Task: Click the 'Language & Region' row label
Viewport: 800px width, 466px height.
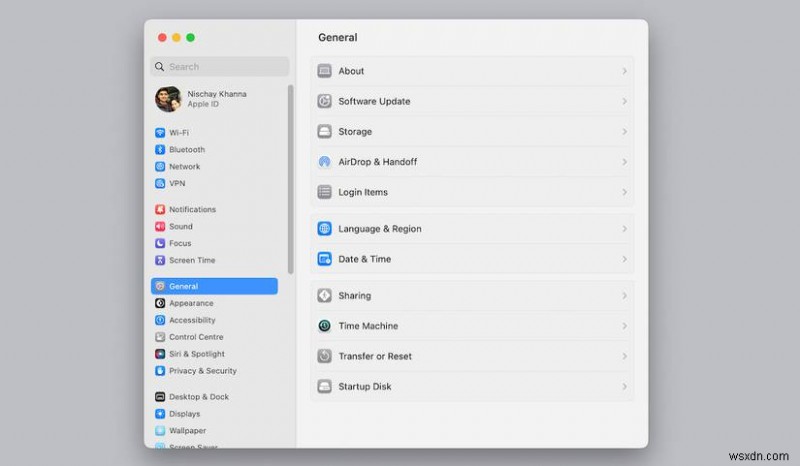Action: click(x=380, y=229)
